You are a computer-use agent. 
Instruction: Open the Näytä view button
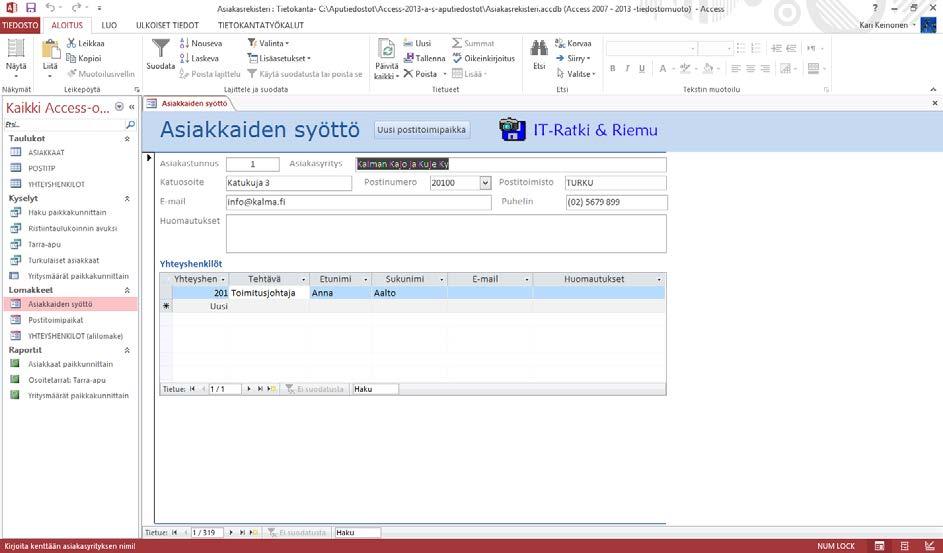pos(16,58)
